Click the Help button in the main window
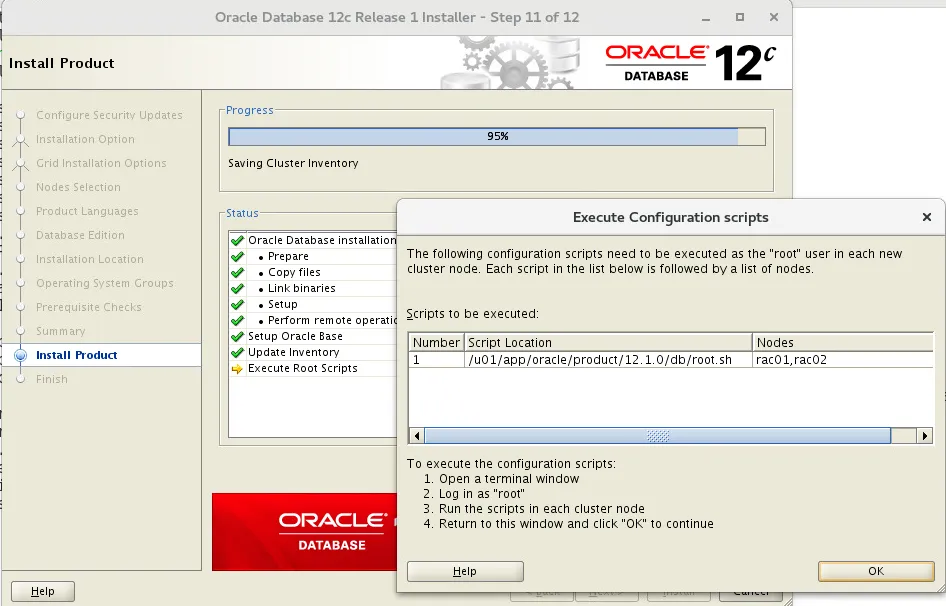The width and height of the screenshot is (946, 606). pos(42,591)
